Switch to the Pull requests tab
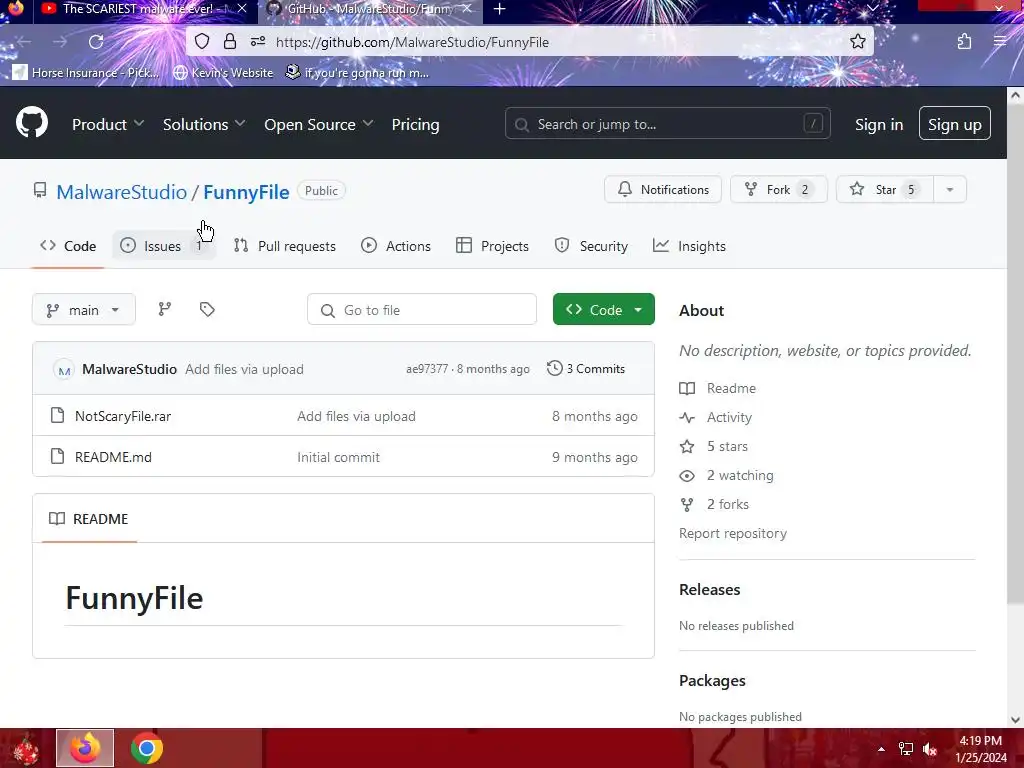The height and width of the screenshot is (768, 1024). [285, 246]
